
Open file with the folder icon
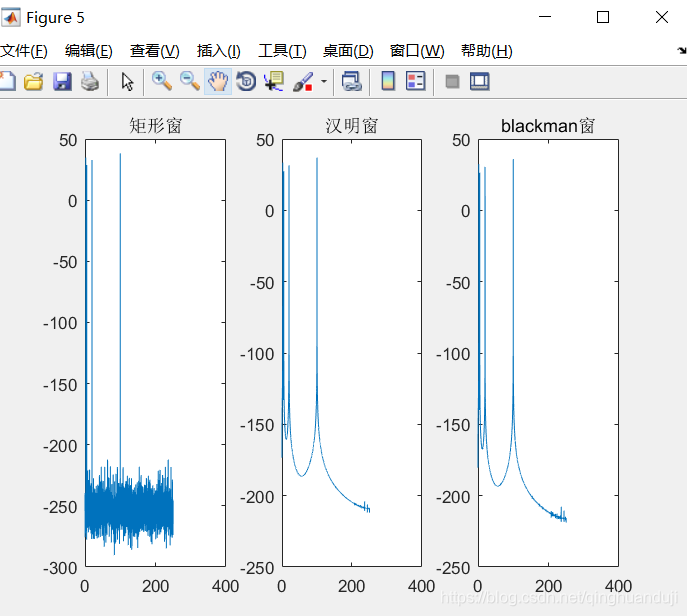[34, 81]
